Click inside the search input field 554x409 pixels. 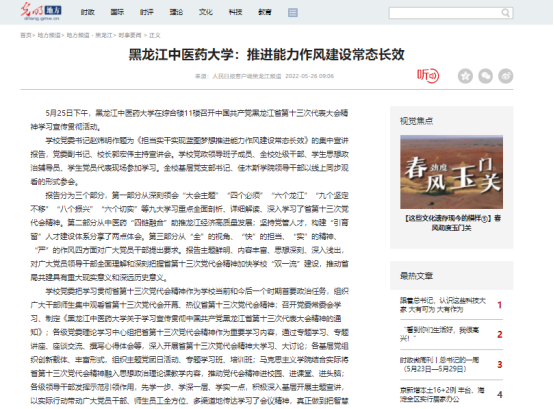tap(445, 13)
